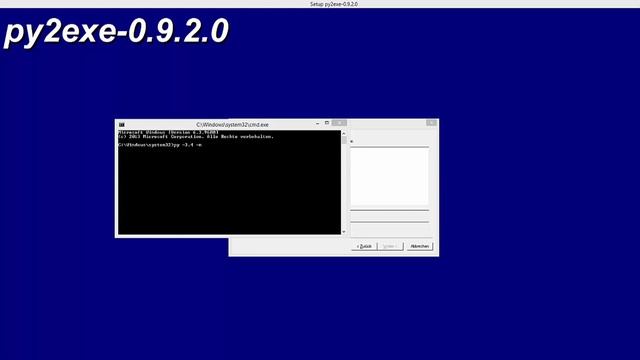Click the cmd.exe scrollbar down arrow
The width and height of the screenshot is (640, 360).
(x=344, y=232)
